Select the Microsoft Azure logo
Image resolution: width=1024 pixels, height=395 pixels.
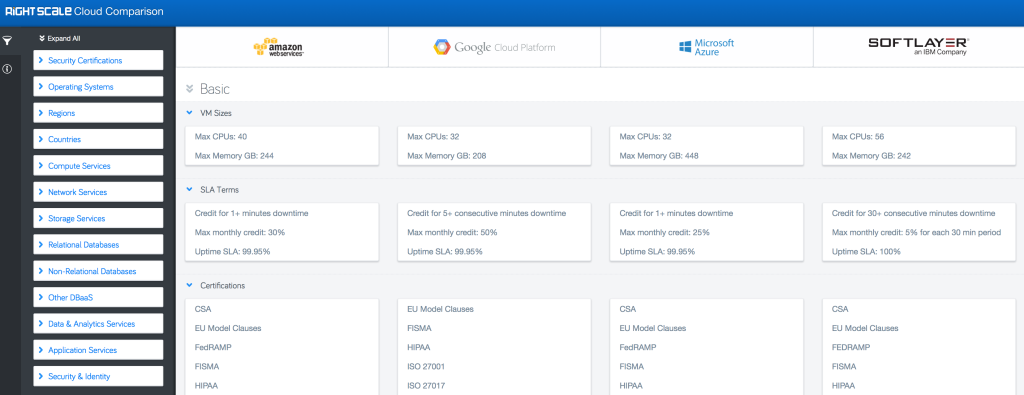point(706,47)
